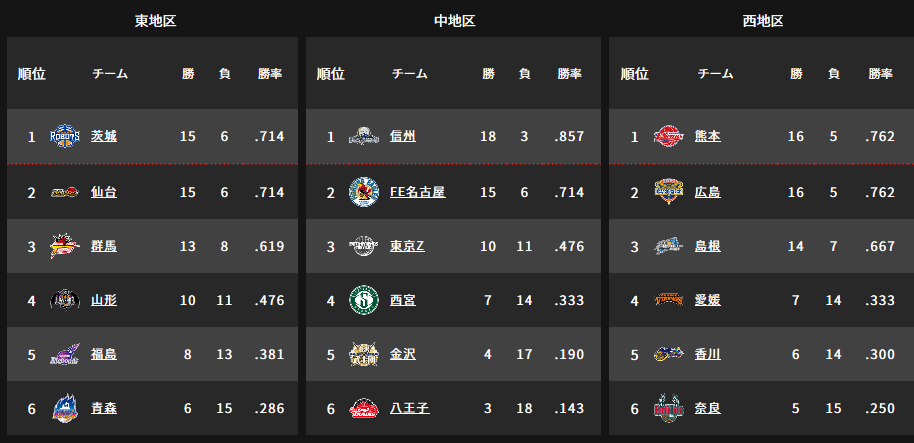This screenshot has width=914, height=443.
Task: Open the 八王子 team link
Action: pos(409,408)
